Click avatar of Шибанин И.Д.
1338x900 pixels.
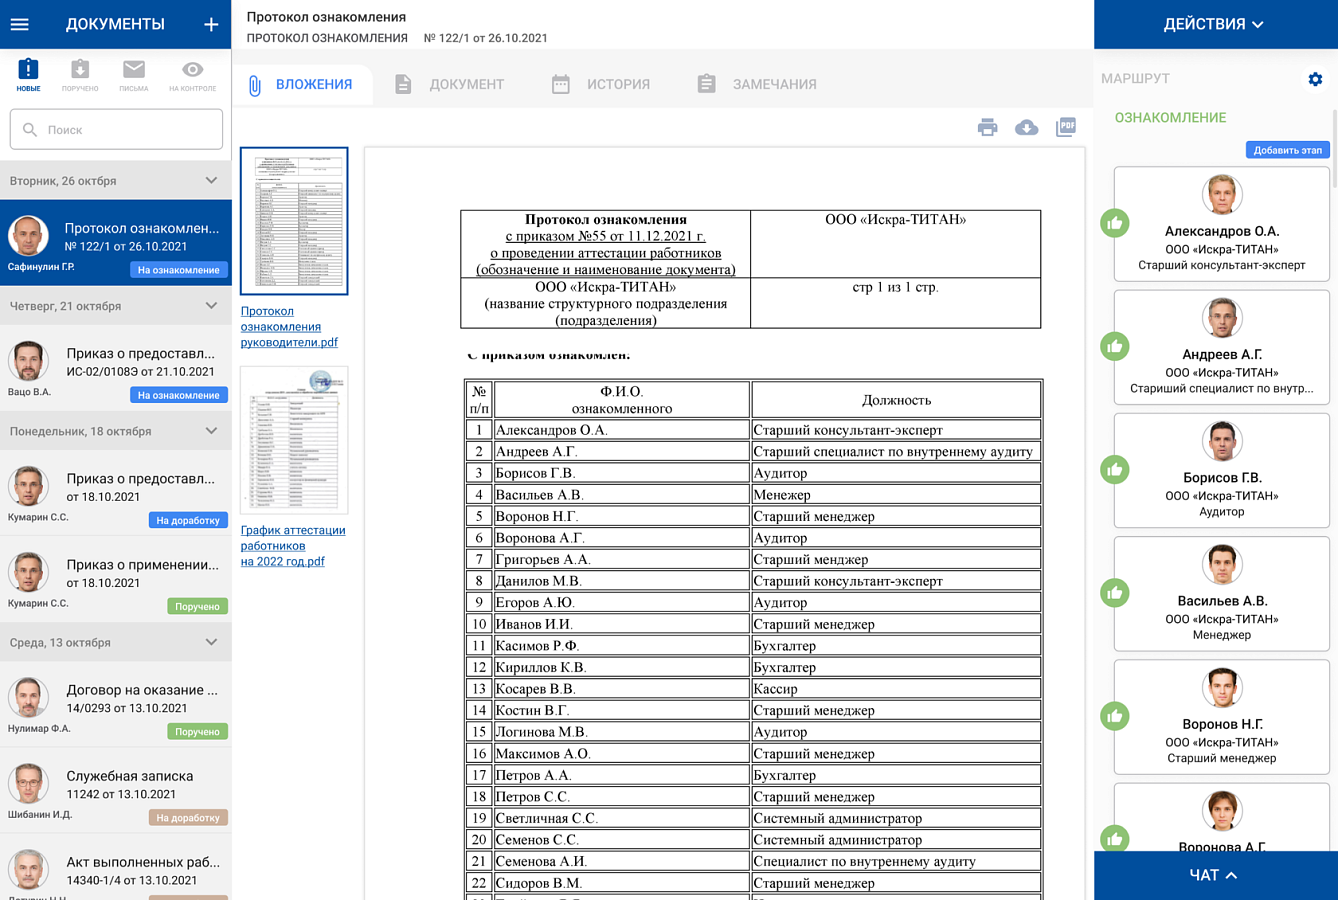[28, 783]
